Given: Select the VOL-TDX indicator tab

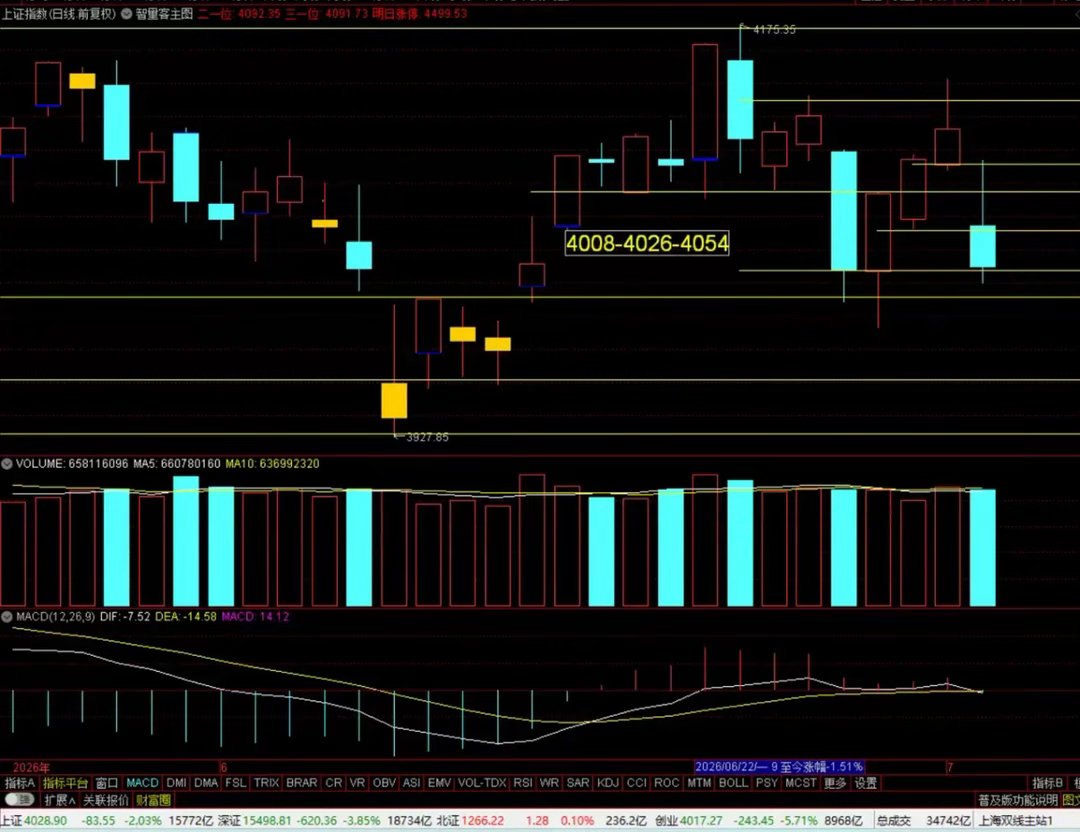Looking at the screenshot, I should coord(482,783).
